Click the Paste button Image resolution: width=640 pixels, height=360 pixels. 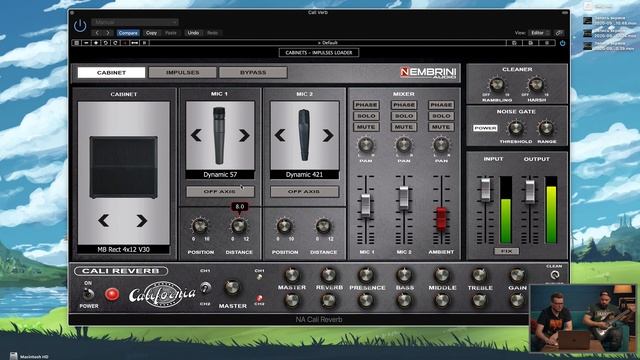(x=171, y=33)
